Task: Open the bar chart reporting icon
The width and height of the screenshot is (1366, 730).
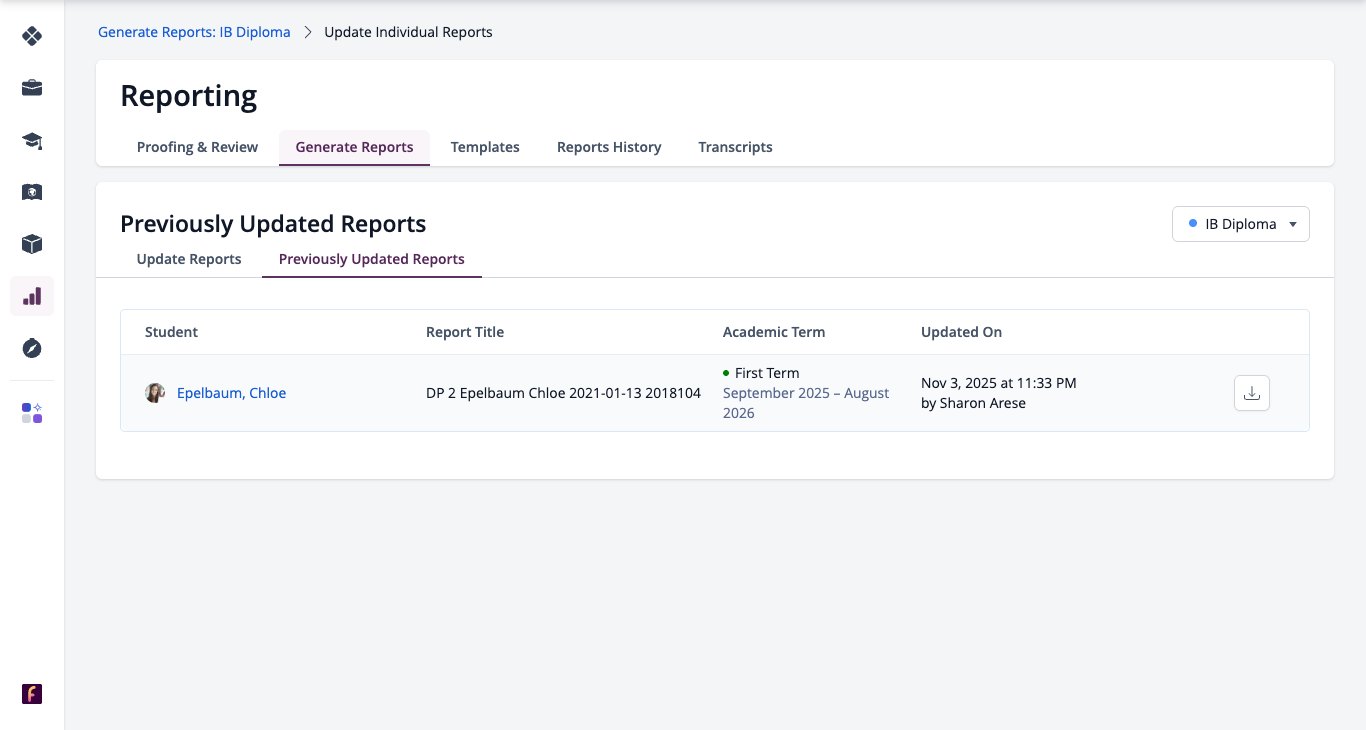Action: [x=32, y=296]
